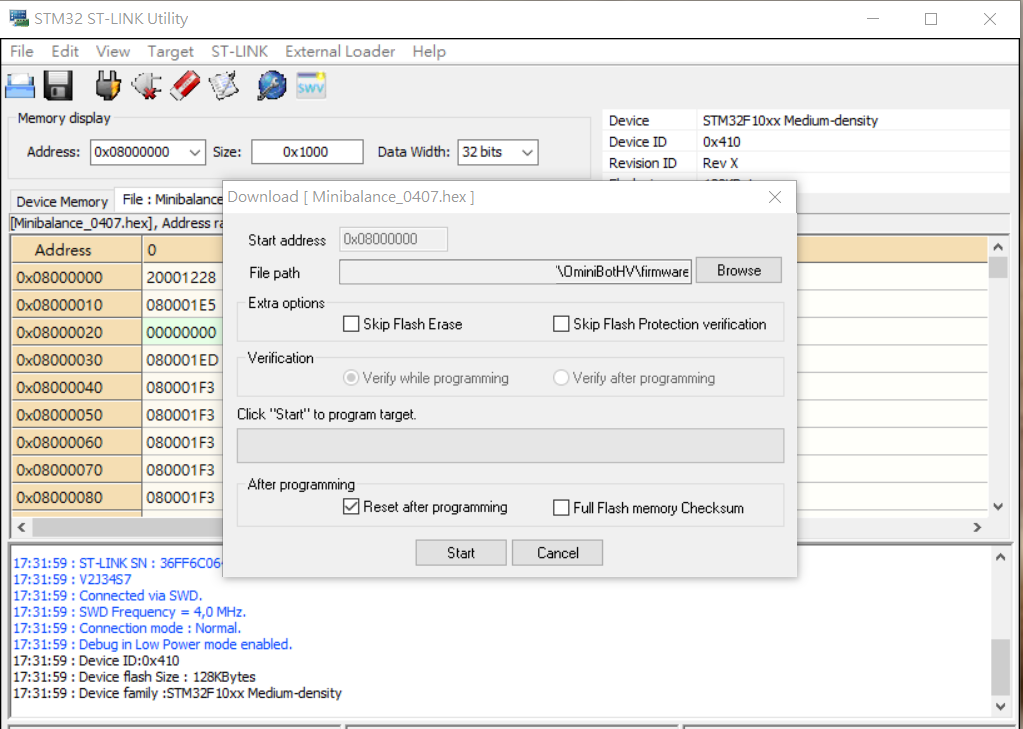
Task: Click the Full chip erase eraser icon
Action: click(x=185, y=86)
